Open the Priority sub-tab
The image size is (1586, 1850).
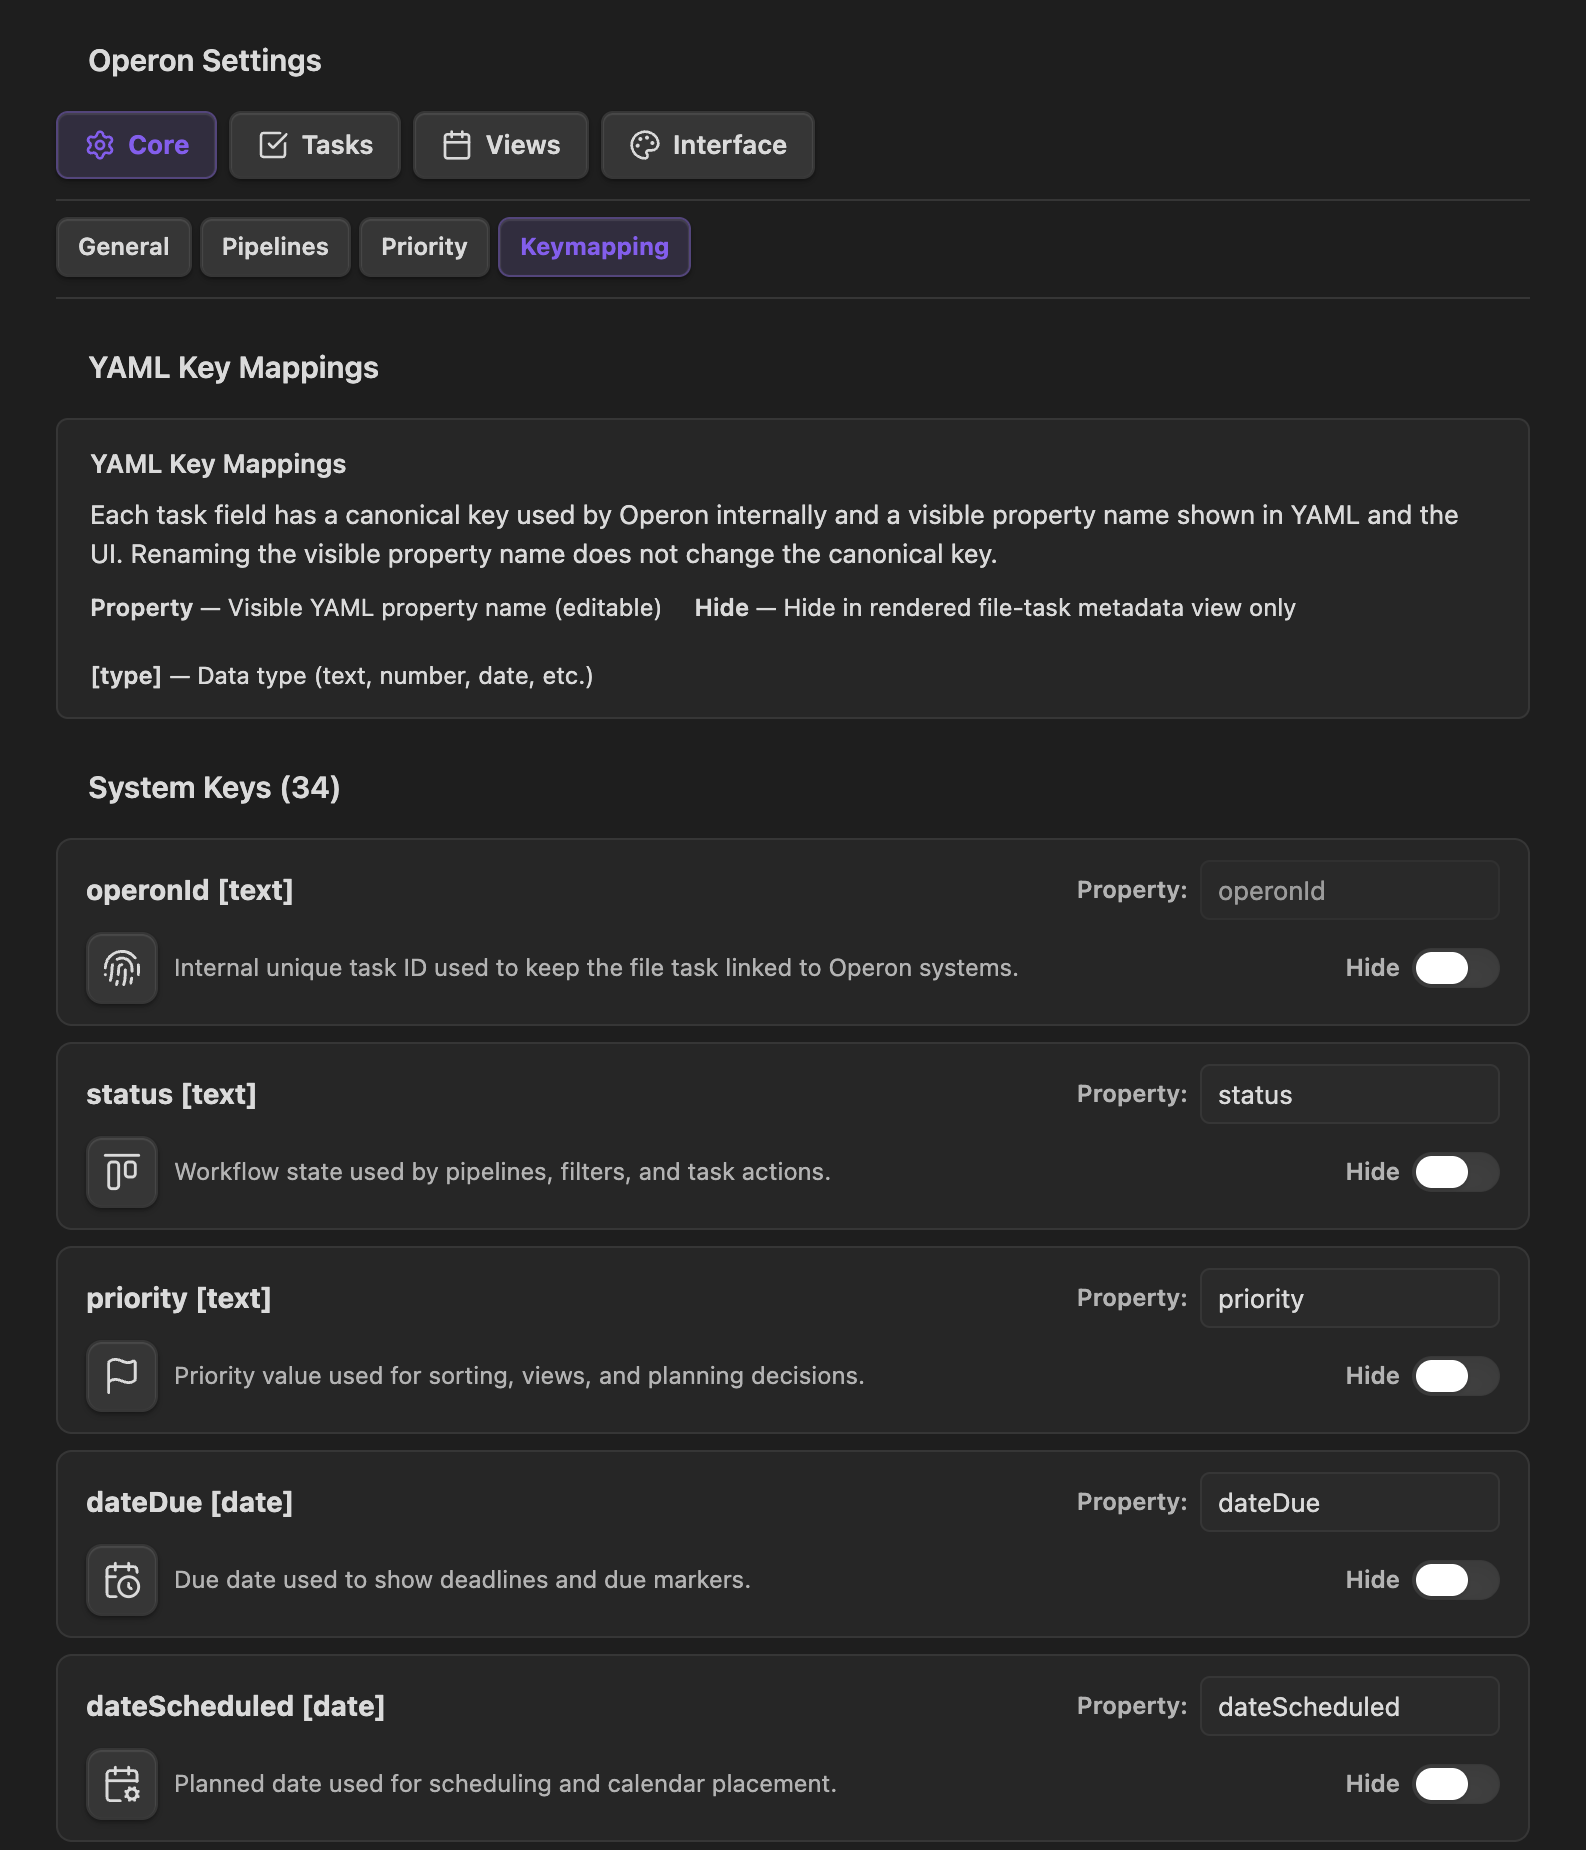(424, 247)
